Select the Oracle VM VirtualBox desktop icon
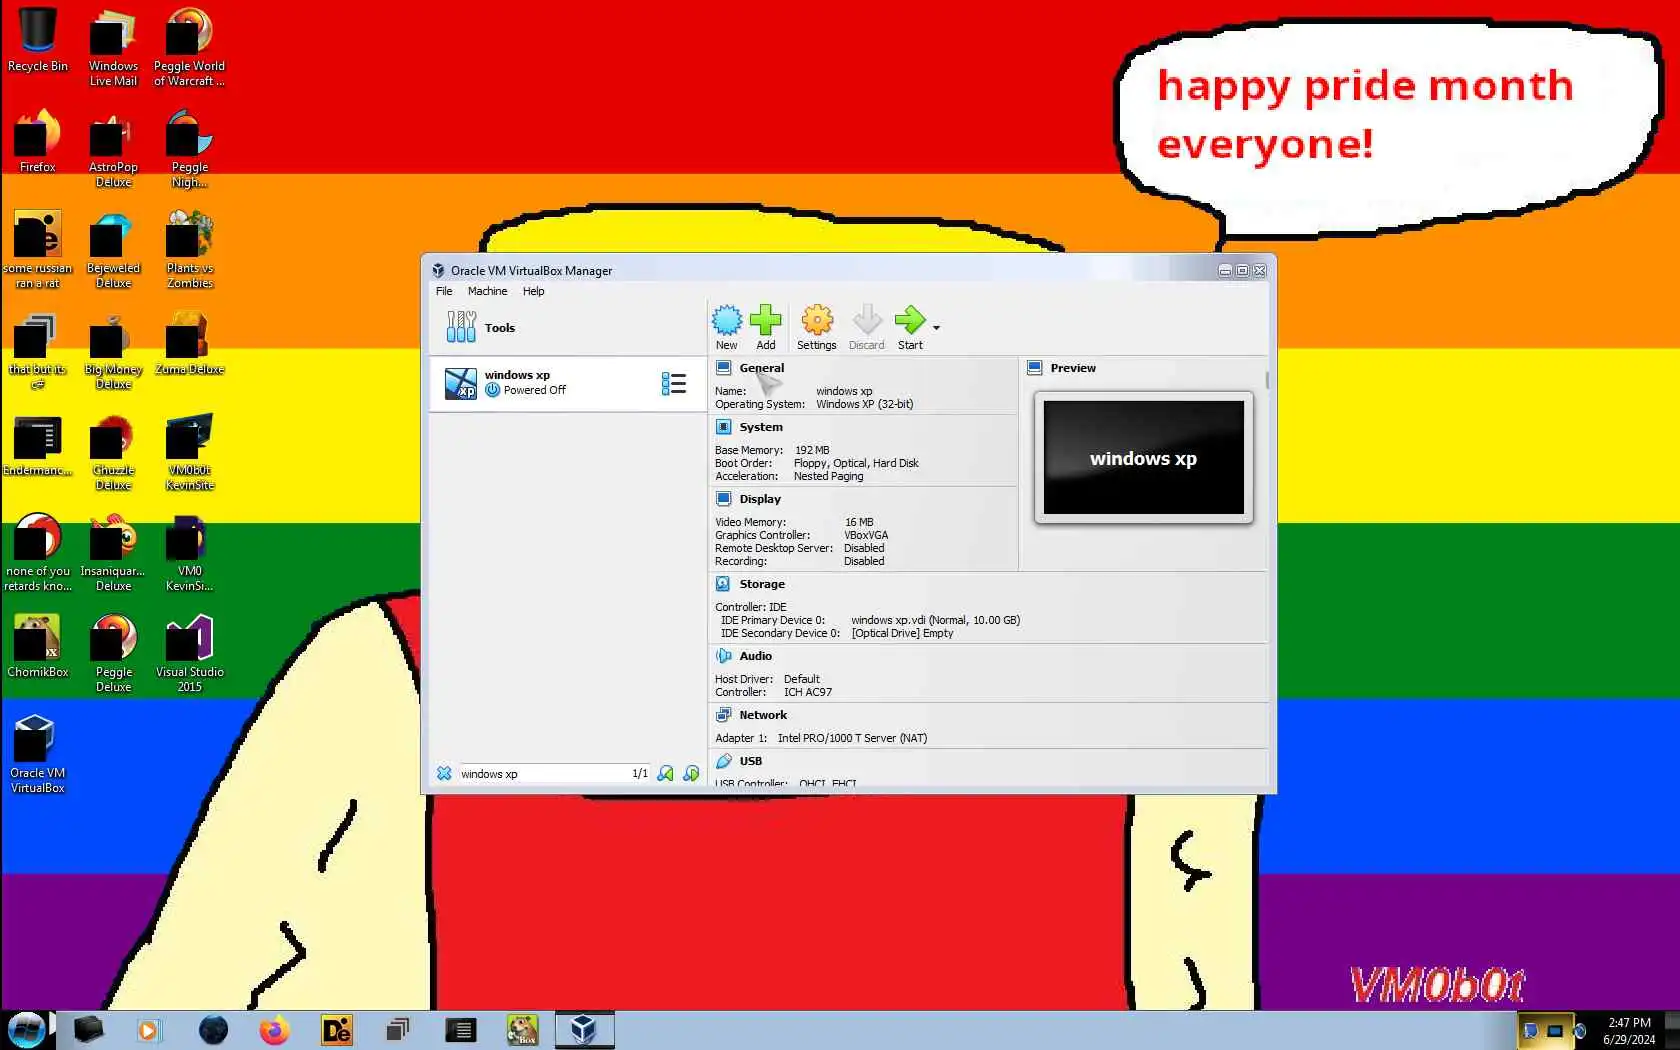This screenshot has width=1680, height=1050. pos(38,754)
